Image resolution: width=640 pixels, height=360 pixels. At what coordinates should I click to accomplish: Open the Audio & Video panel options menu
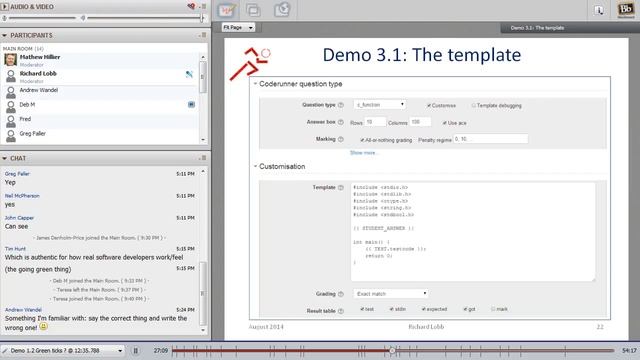(x=203, y=6)
